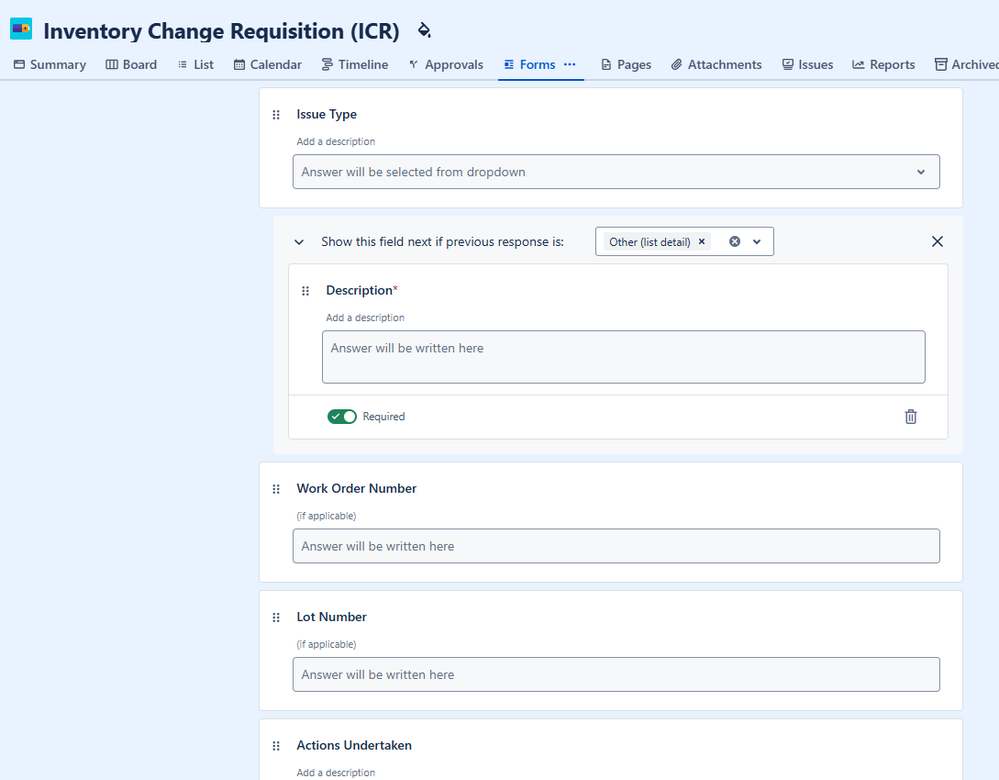The image size is (999, 780).
Task: Grab the drag handle for Actions Undertaken
Action: pyautogui.click(x=276, y=746)
